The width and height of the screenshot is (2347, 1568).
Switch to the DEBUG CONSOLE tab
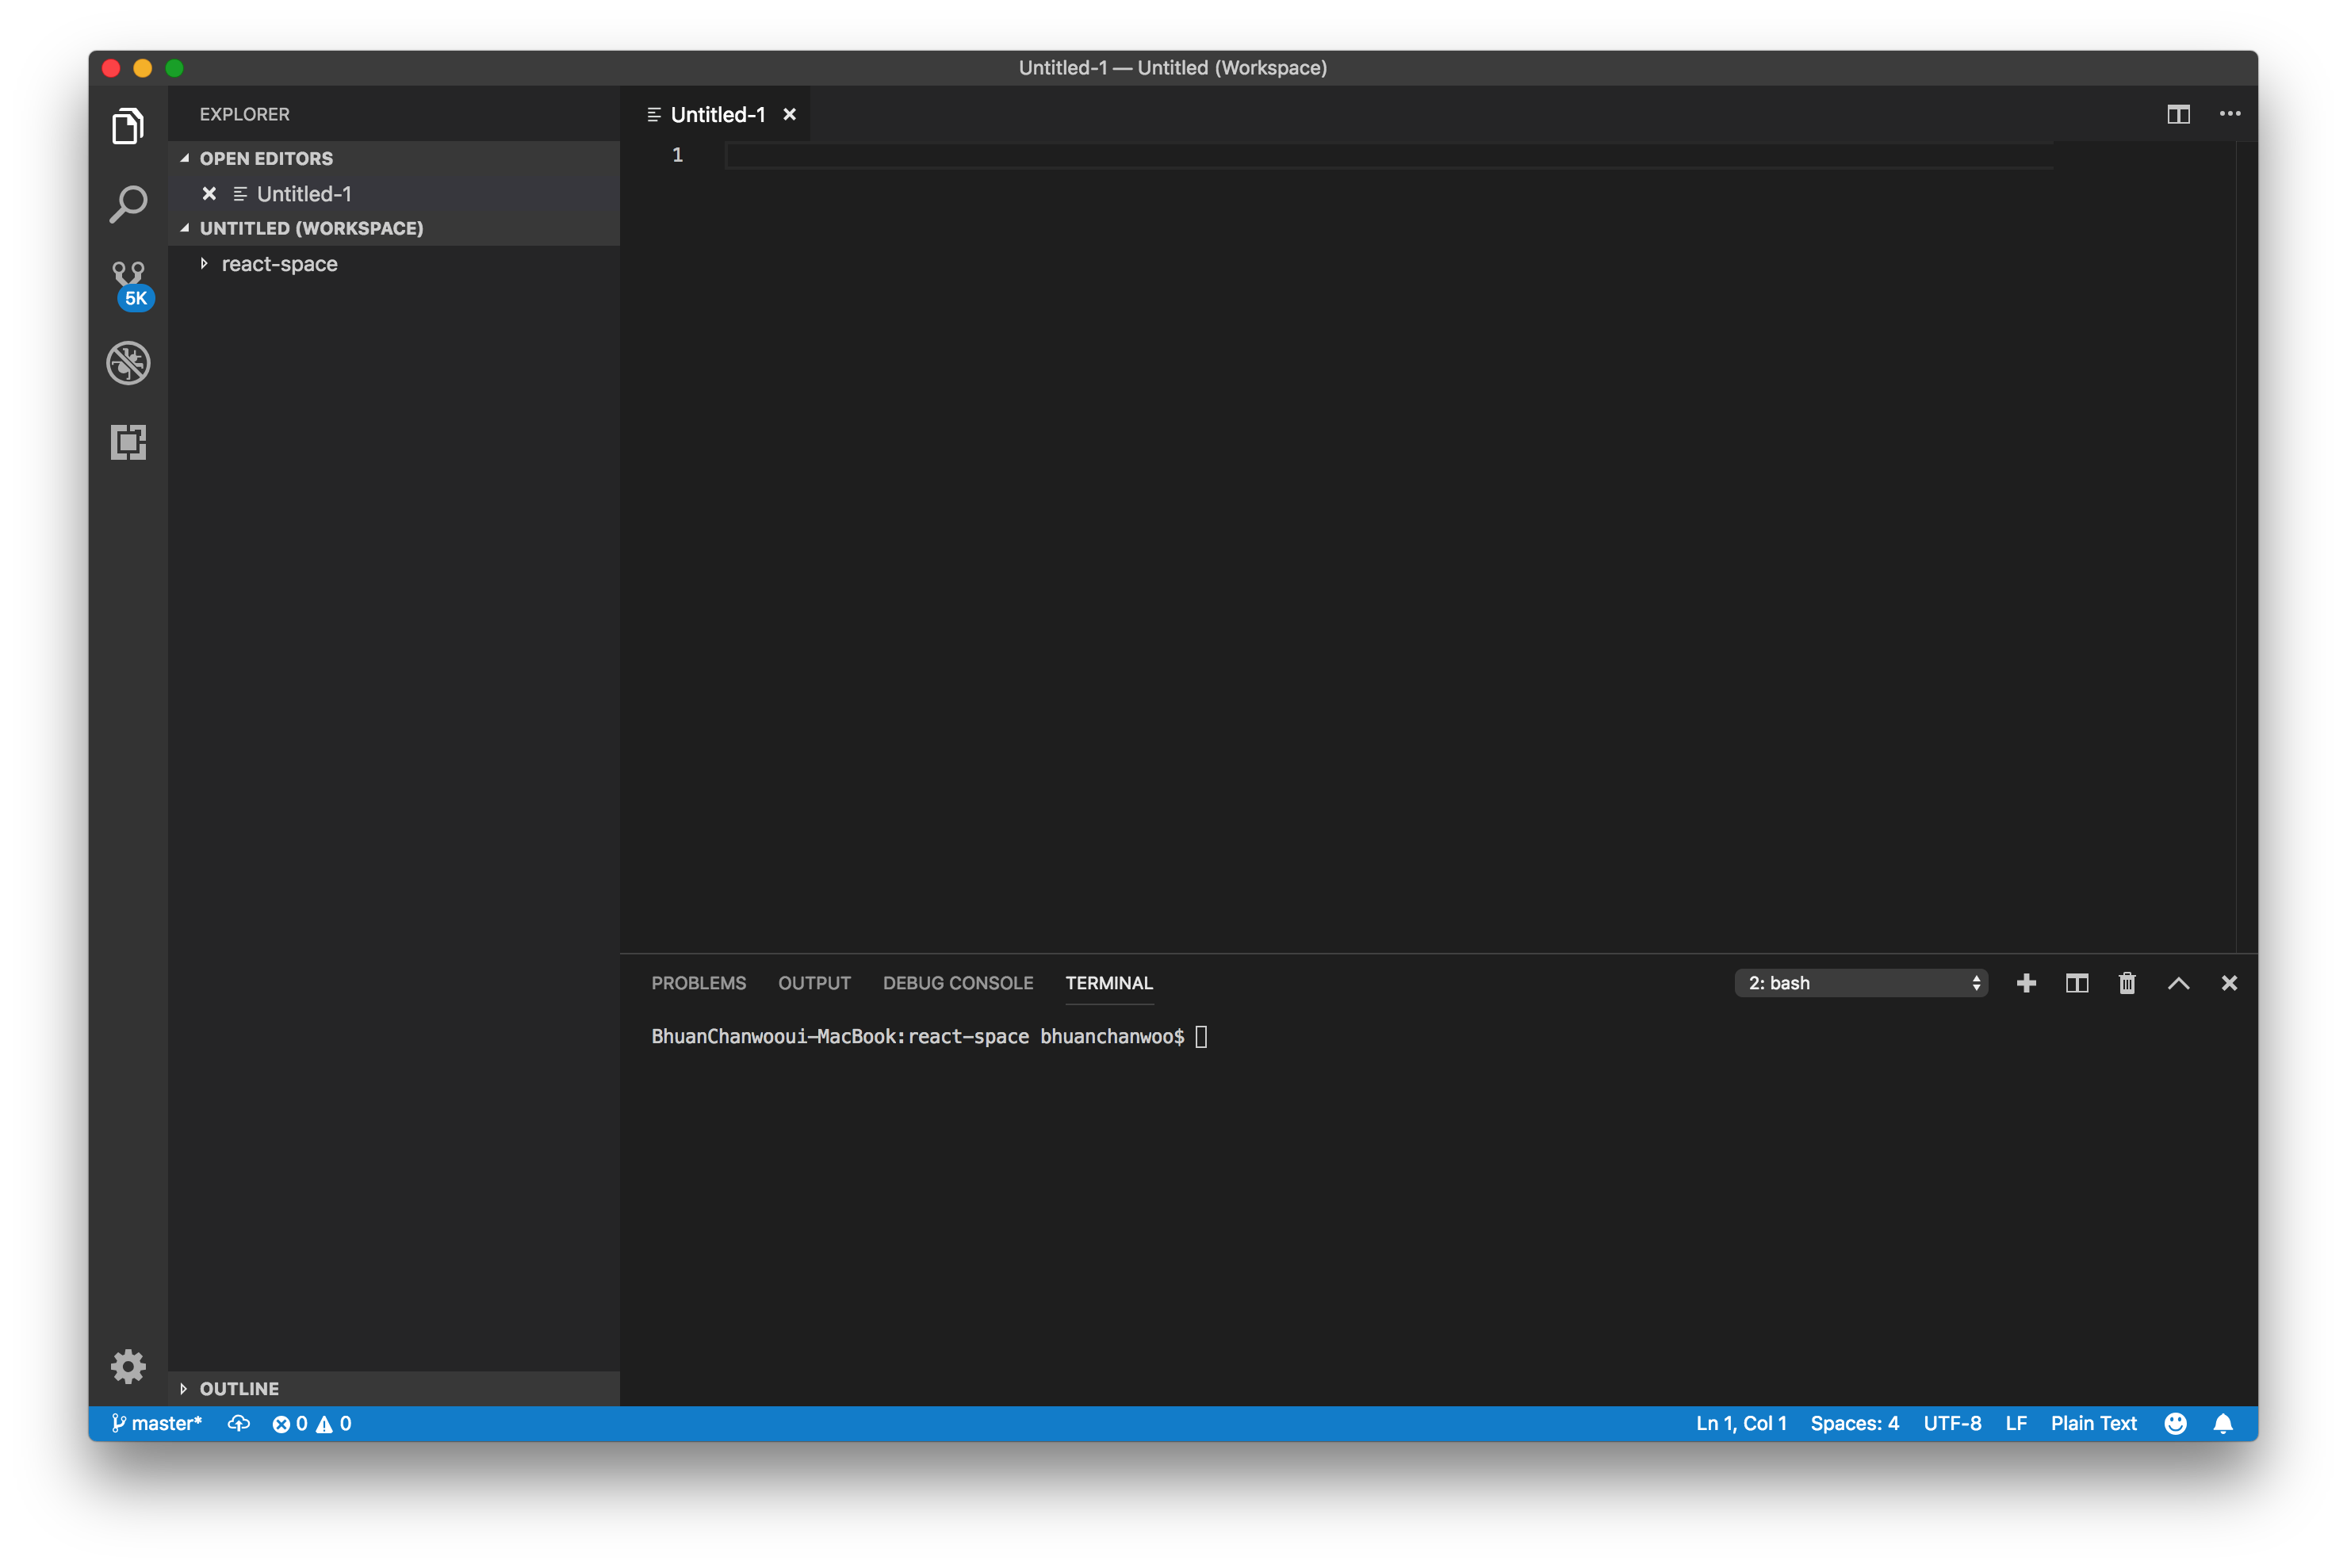click(957, 983)
